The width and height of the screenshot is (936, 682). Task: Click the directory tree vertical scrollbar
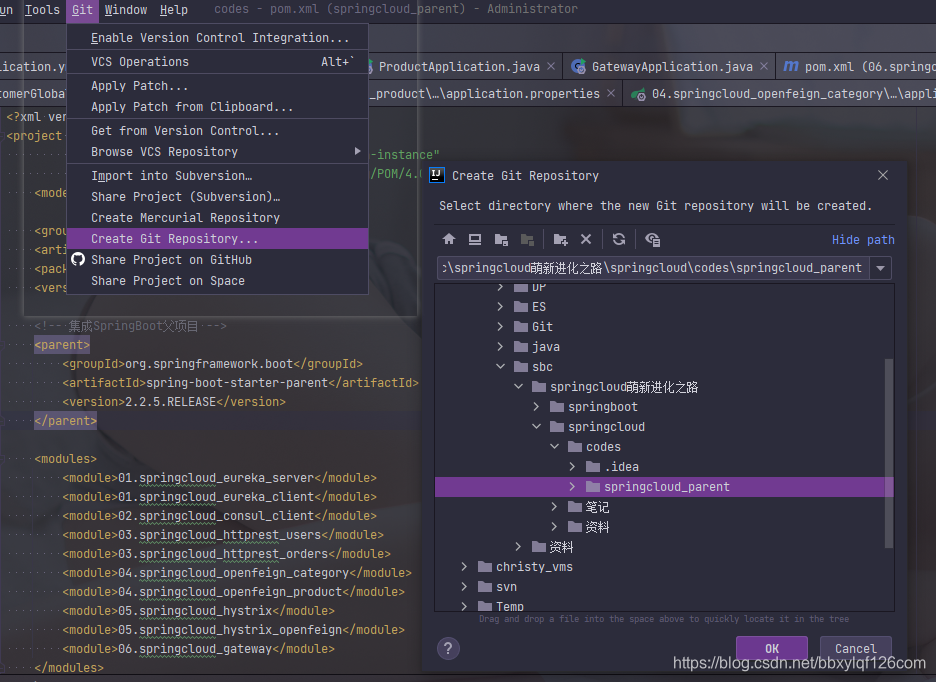[x=888, y=453]
